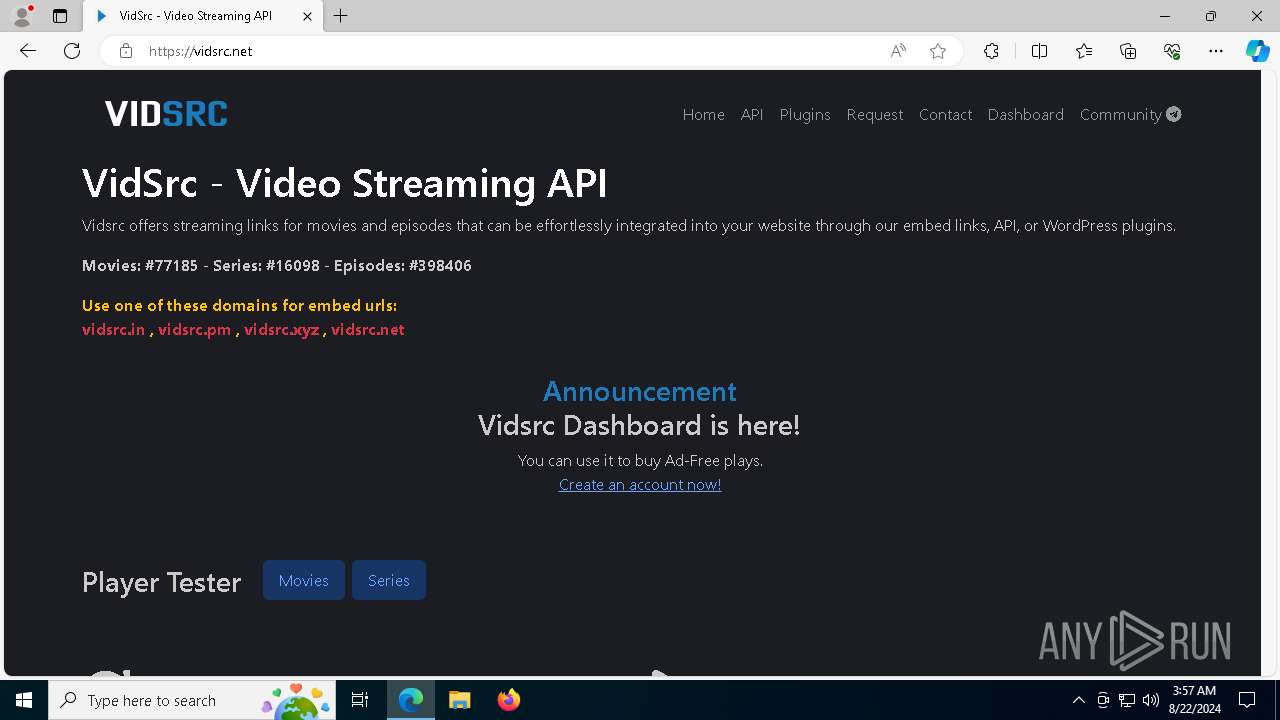This screenshot has height=720, width=1280.
Task: Open Browser essentials heart icon
Action: [1172, 51]
